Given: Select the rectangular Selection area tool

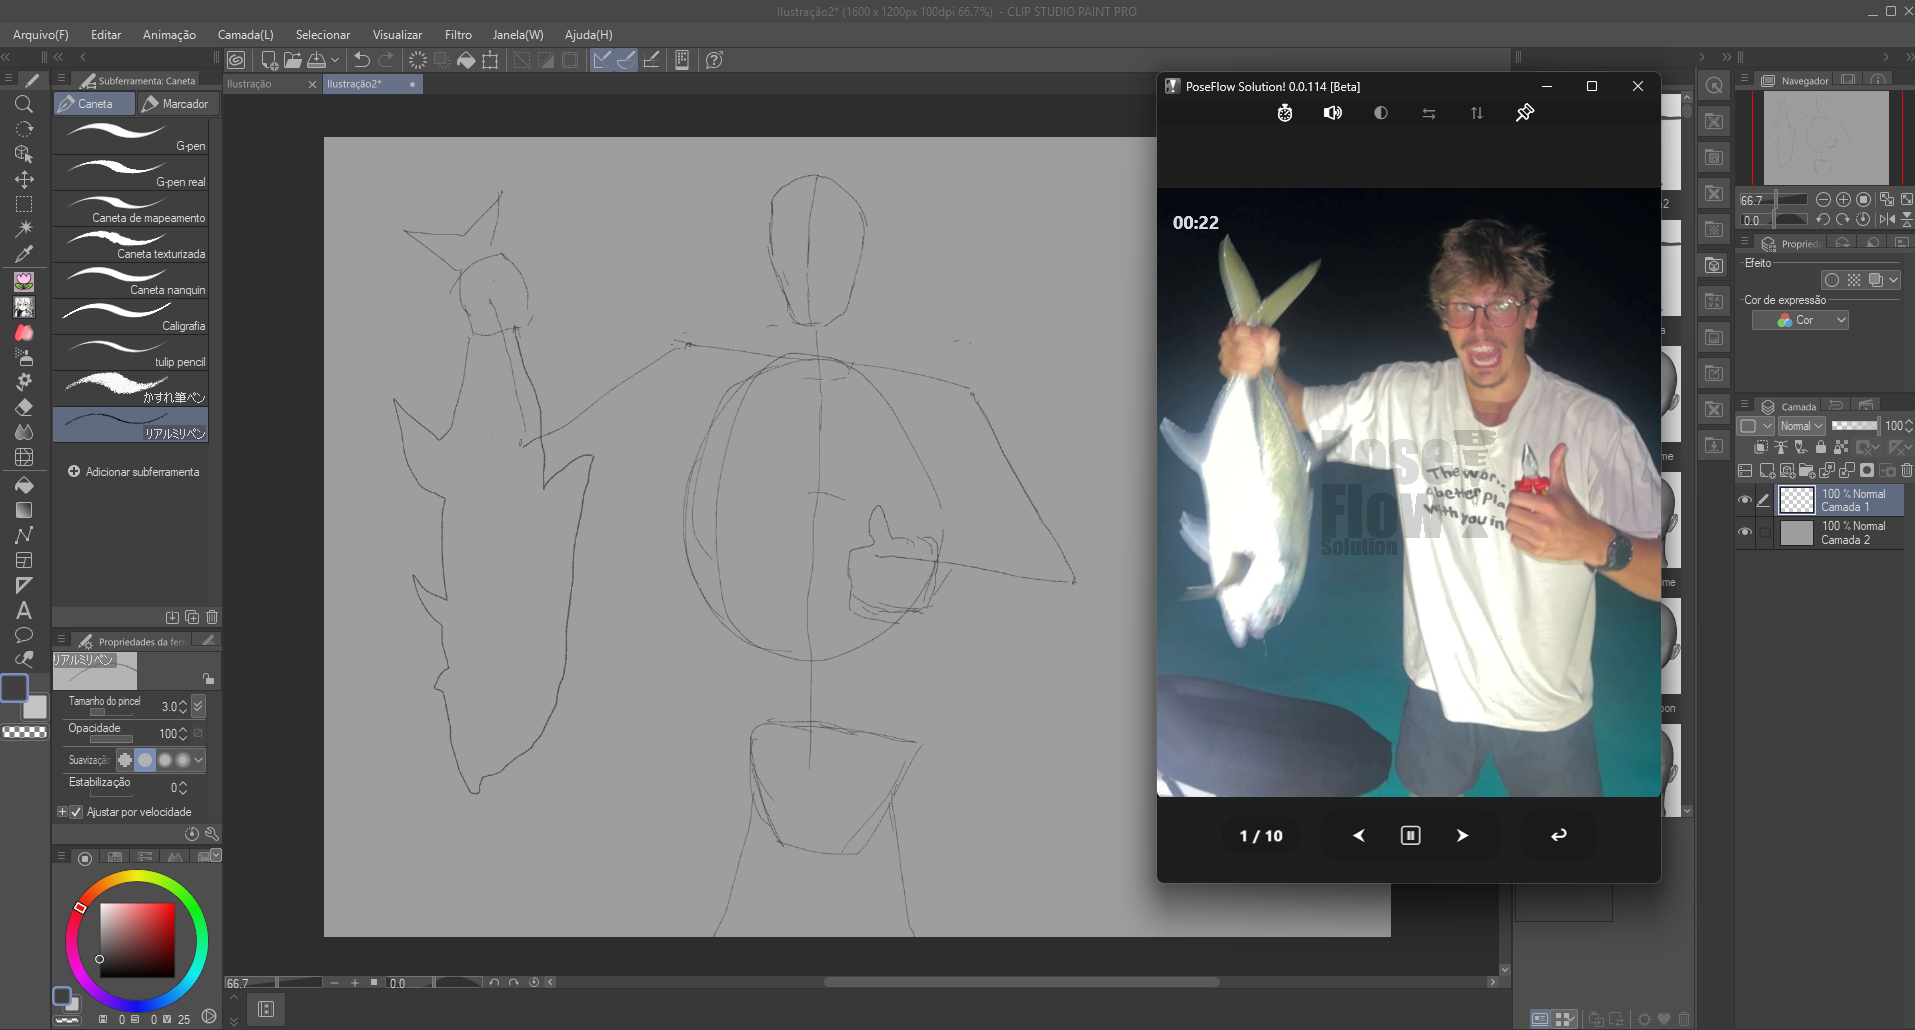Looking at the screenshot, I should coord(24,204).
